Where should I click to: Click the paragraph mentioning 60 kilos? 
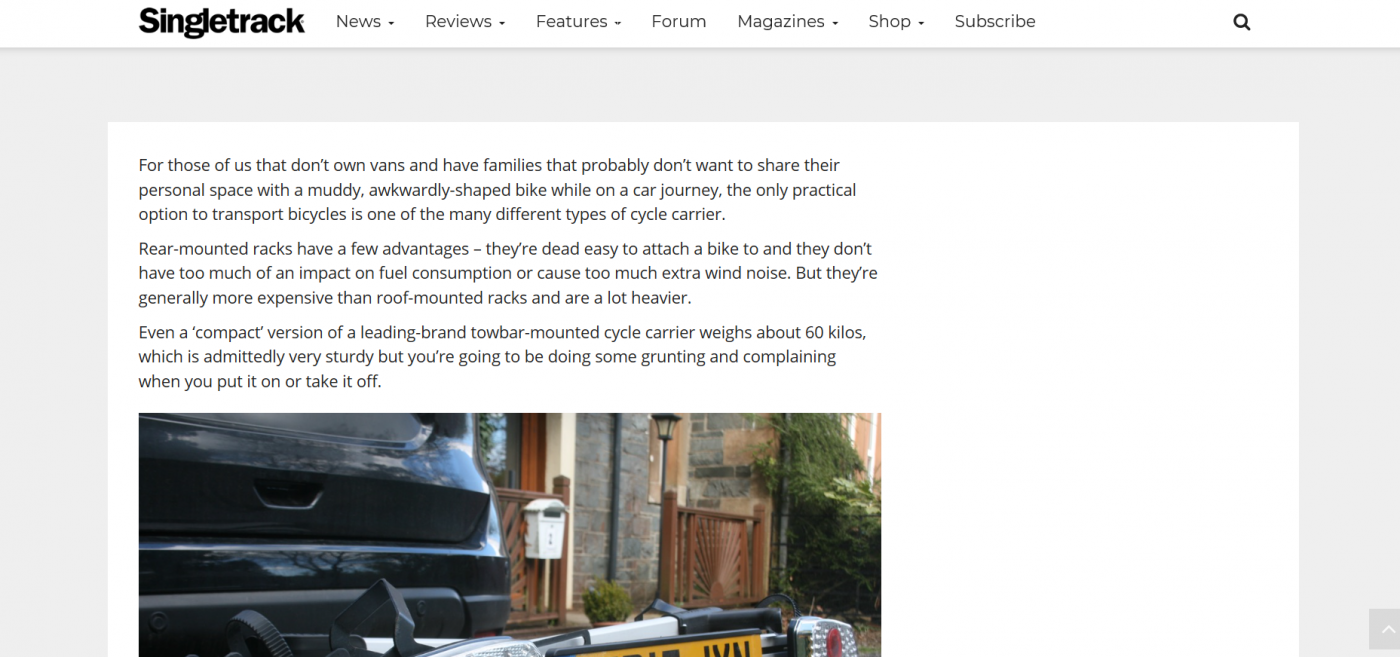pyautogui.click(x=502, y=357)
